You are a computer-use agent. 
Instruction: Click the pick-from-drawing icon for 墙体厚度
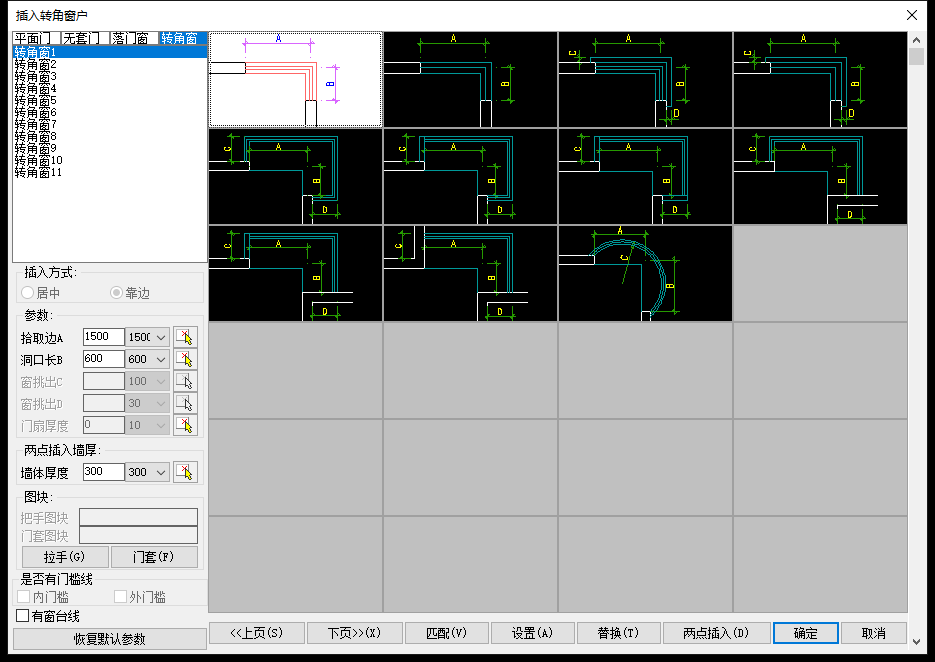click(185, 472)
